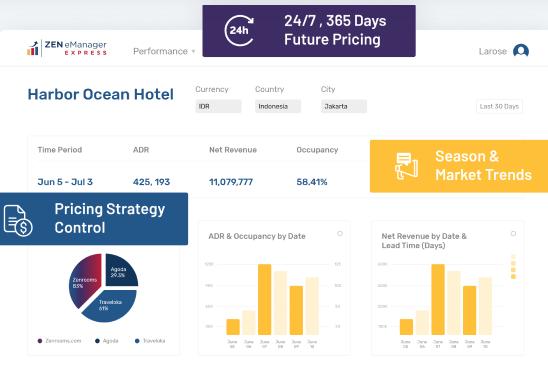The image size is (548, 365).
Task: Click the Pricing Strategy document dollar icon
Action: pyautogui.click(x=18, y=221)
